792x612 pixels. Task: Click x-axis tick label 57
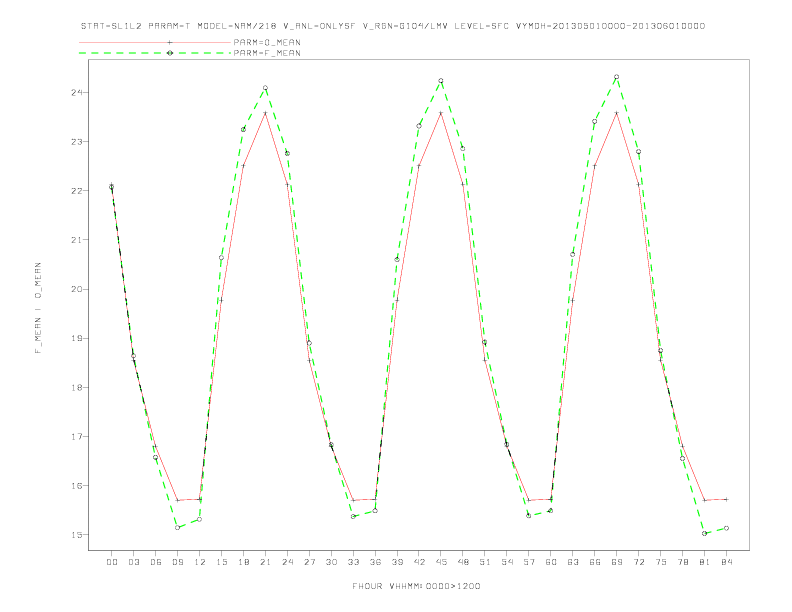529,562
